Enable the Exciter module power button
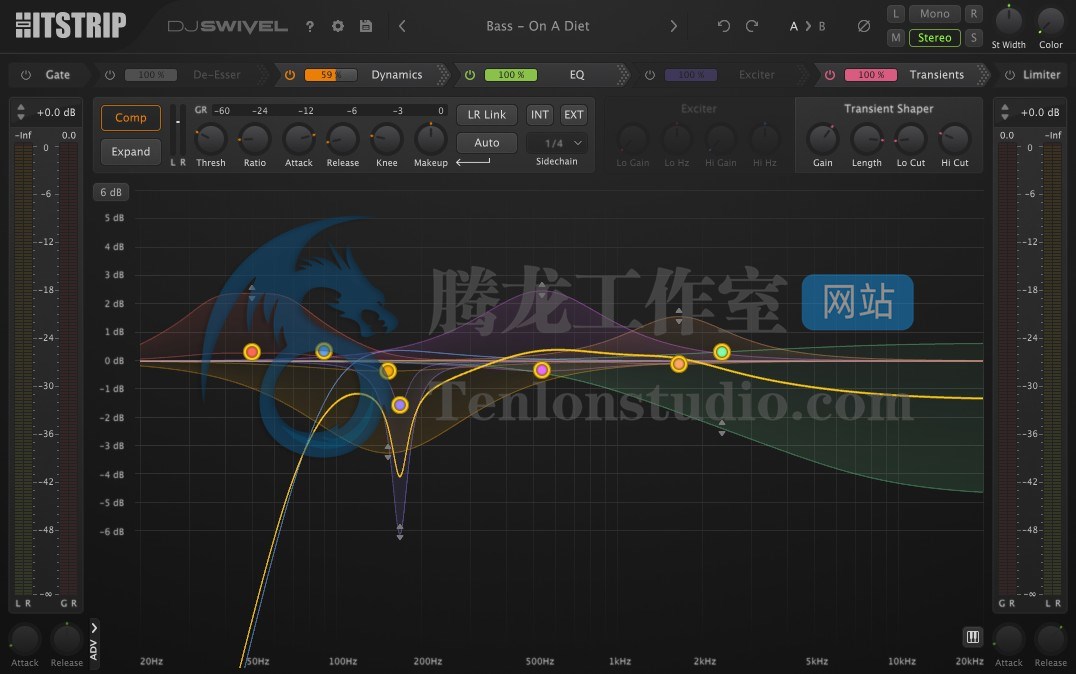 click(650, 75)
